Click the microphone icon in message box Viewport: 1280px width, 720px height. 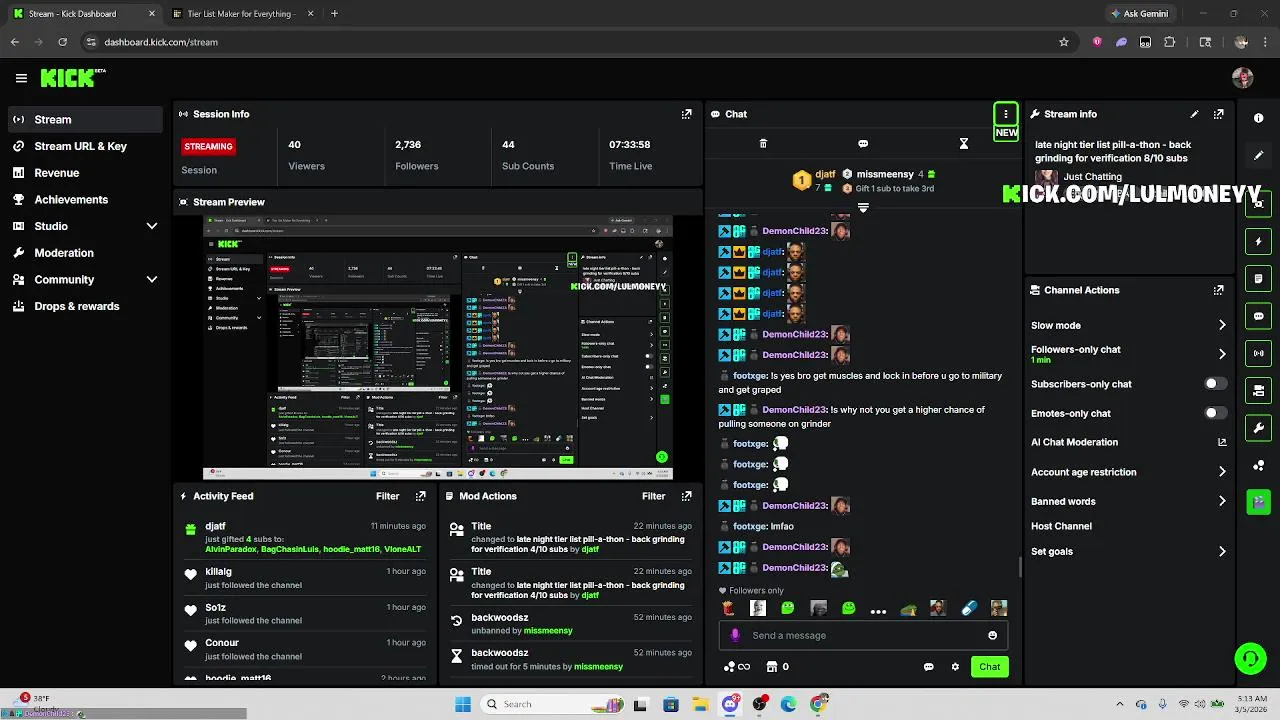coord(735,635)
